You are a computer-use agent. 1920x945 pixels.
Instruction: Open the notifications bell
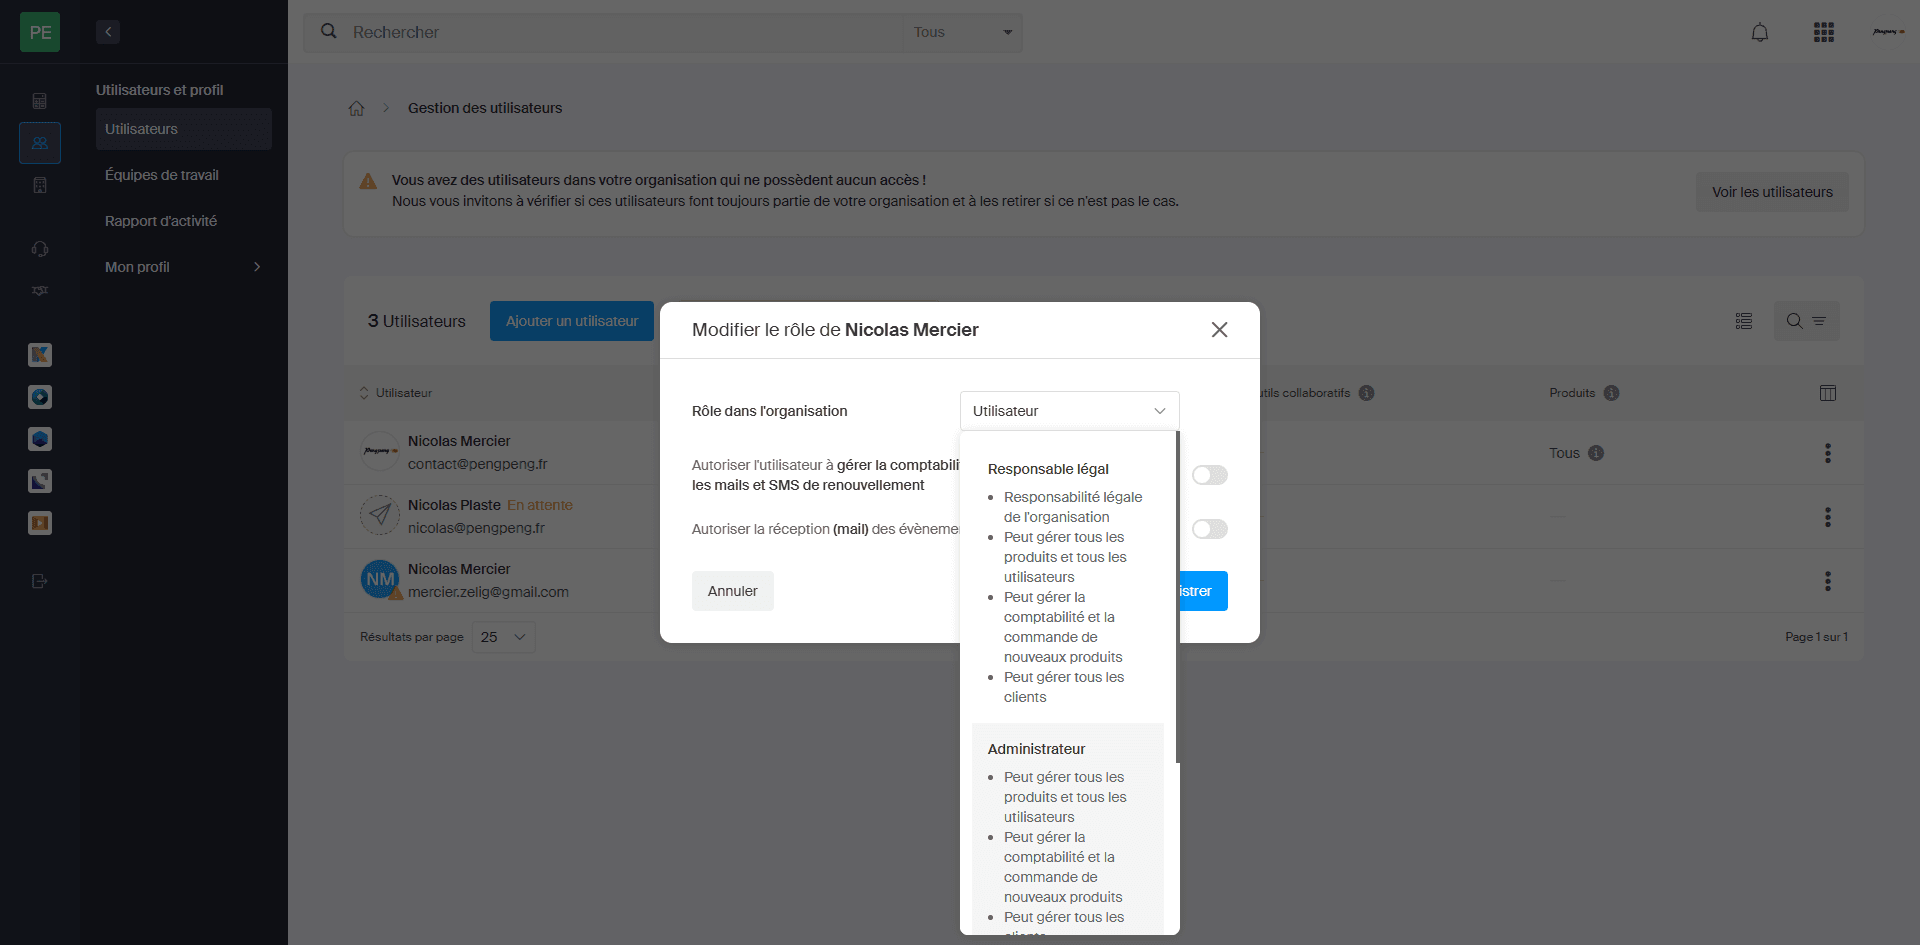[1760, 32]
